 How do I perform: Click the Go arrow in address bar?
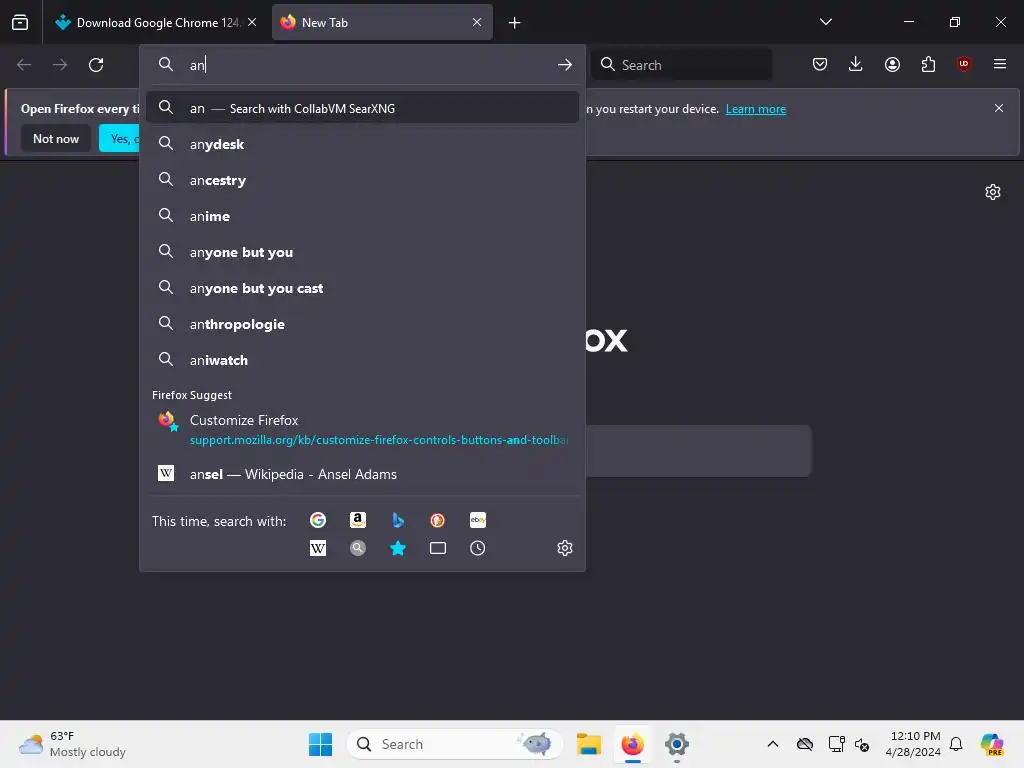(565, 65)
